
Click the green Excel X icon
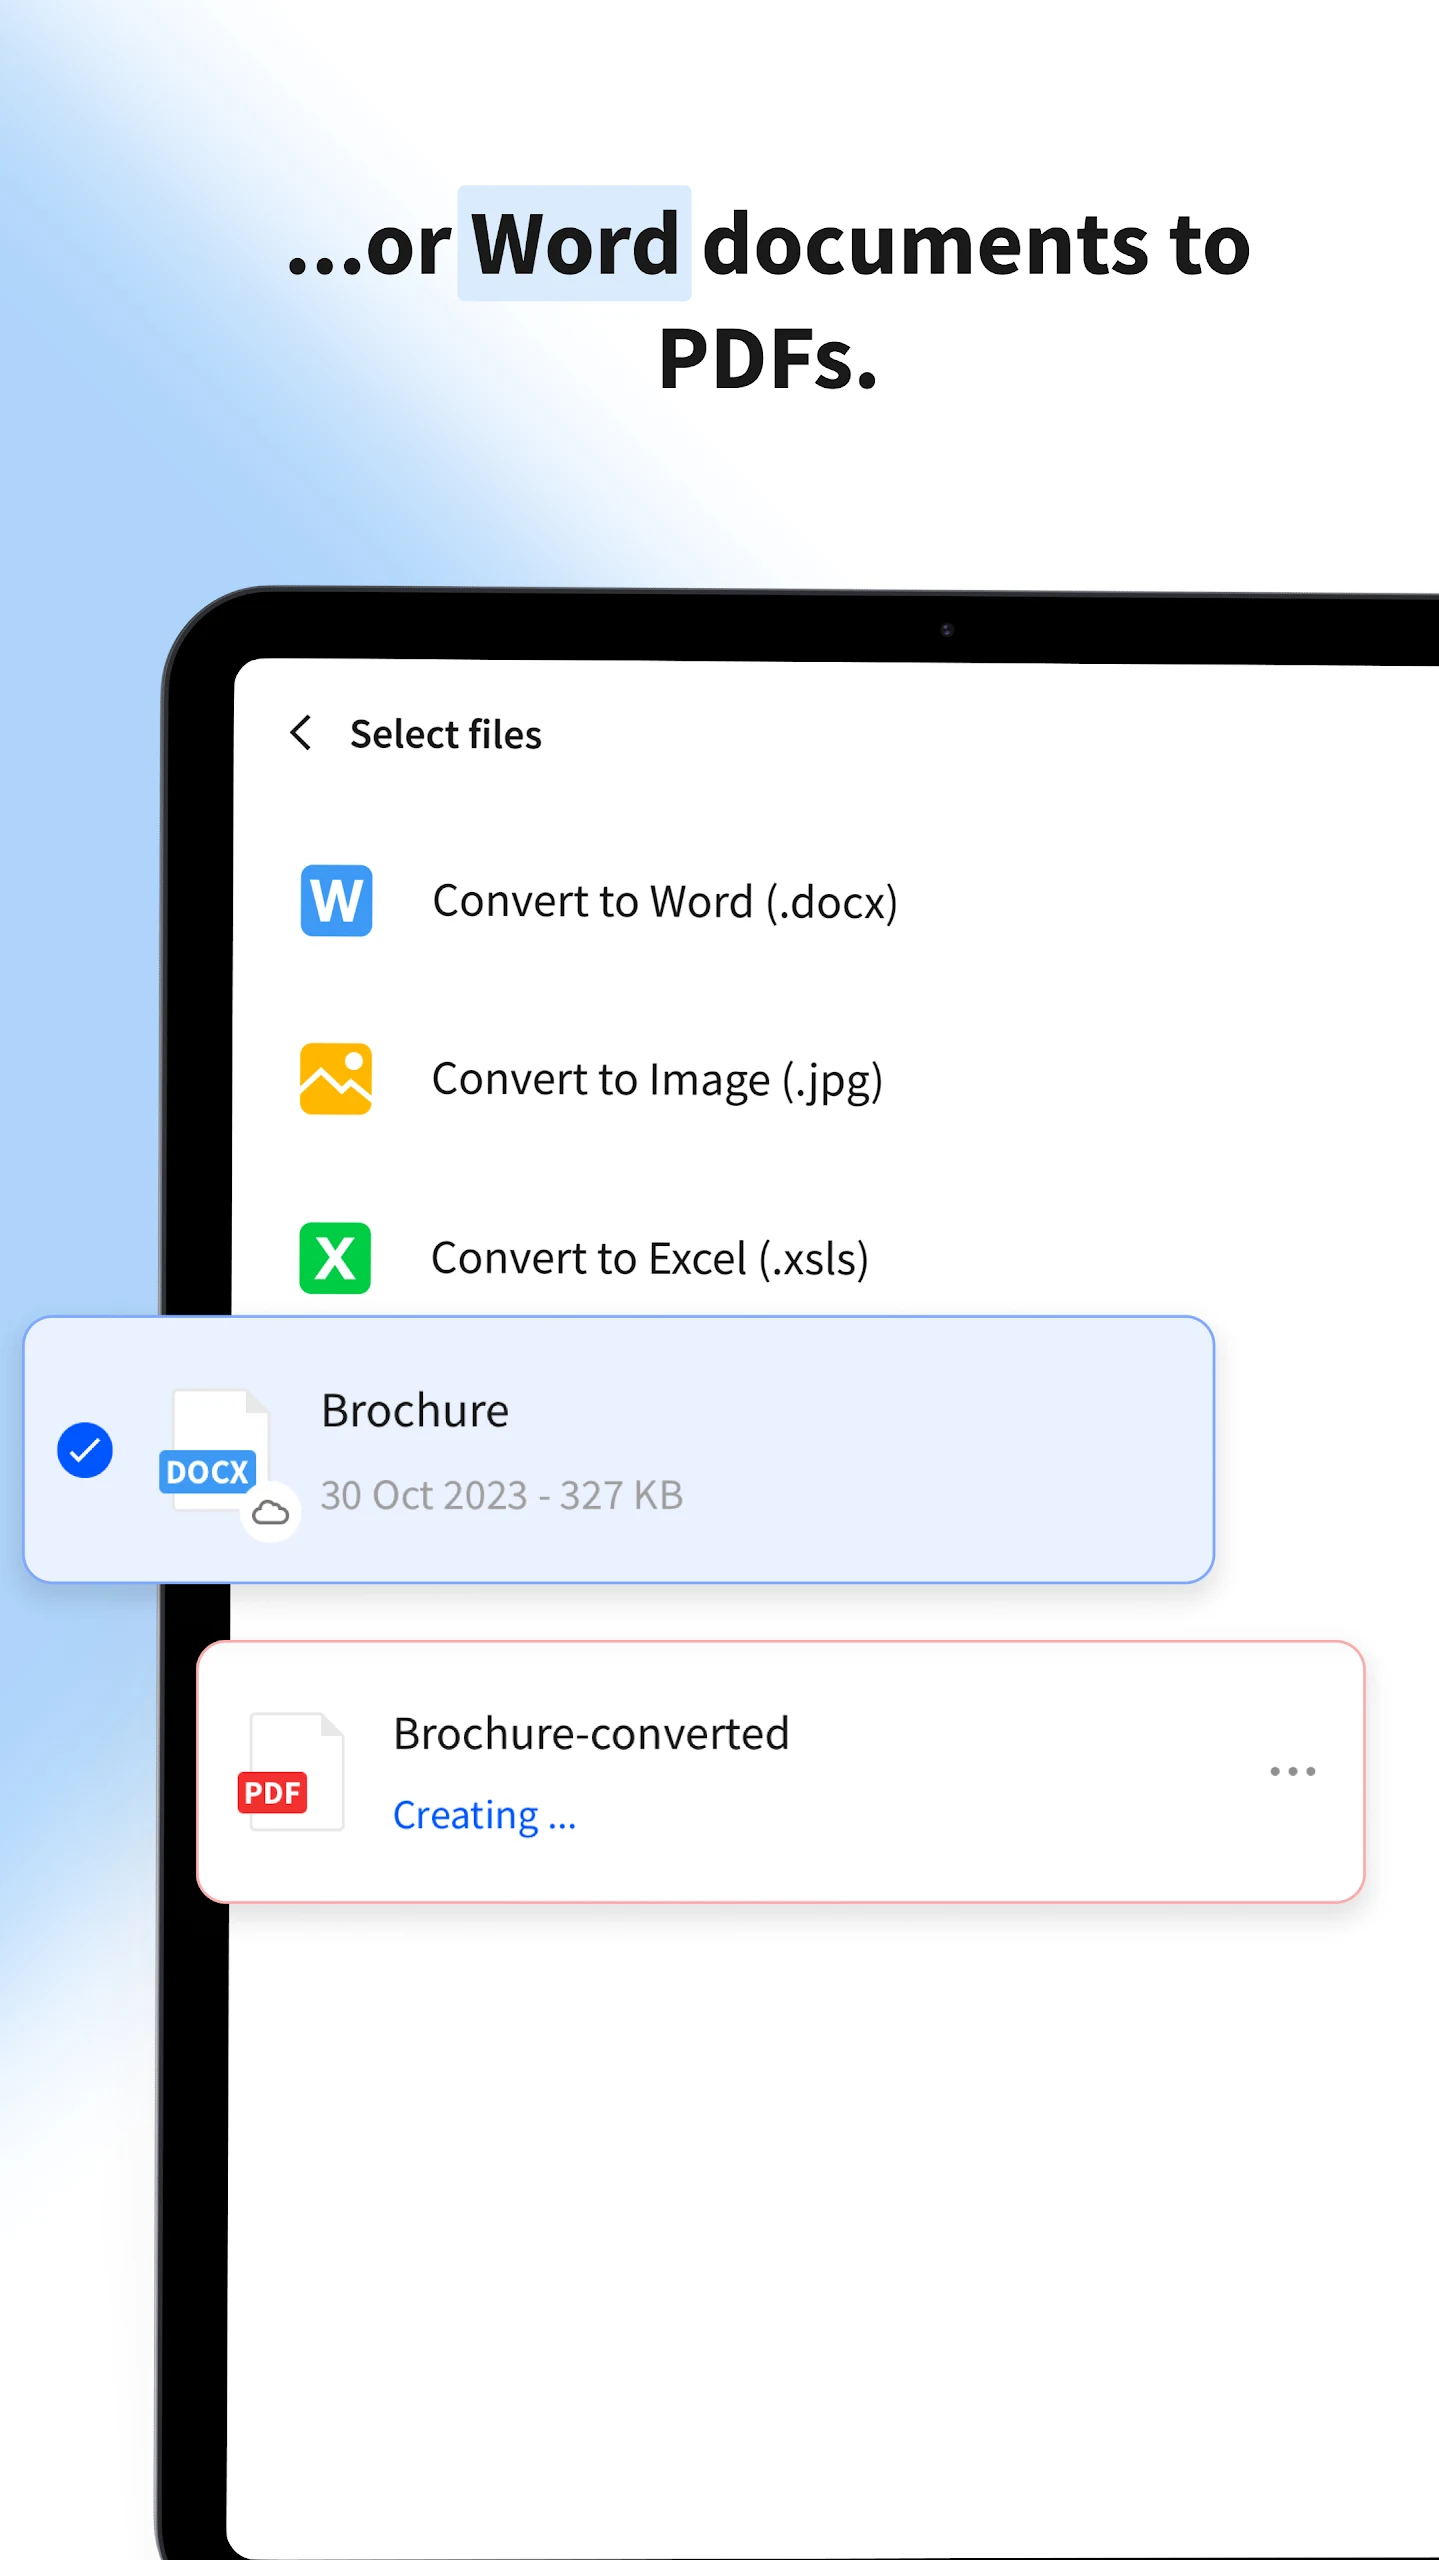[335, 1258]
